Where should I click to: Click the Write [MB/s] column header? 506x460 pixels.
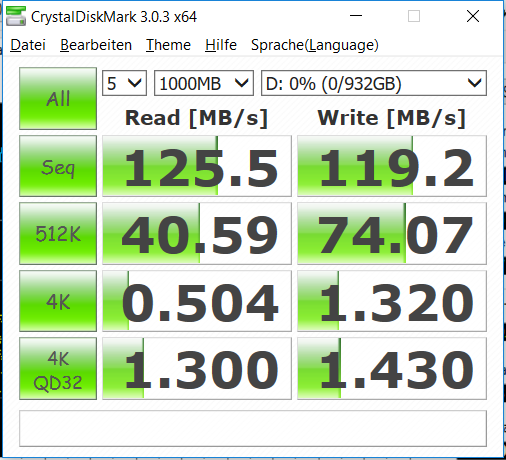(392, 118)
